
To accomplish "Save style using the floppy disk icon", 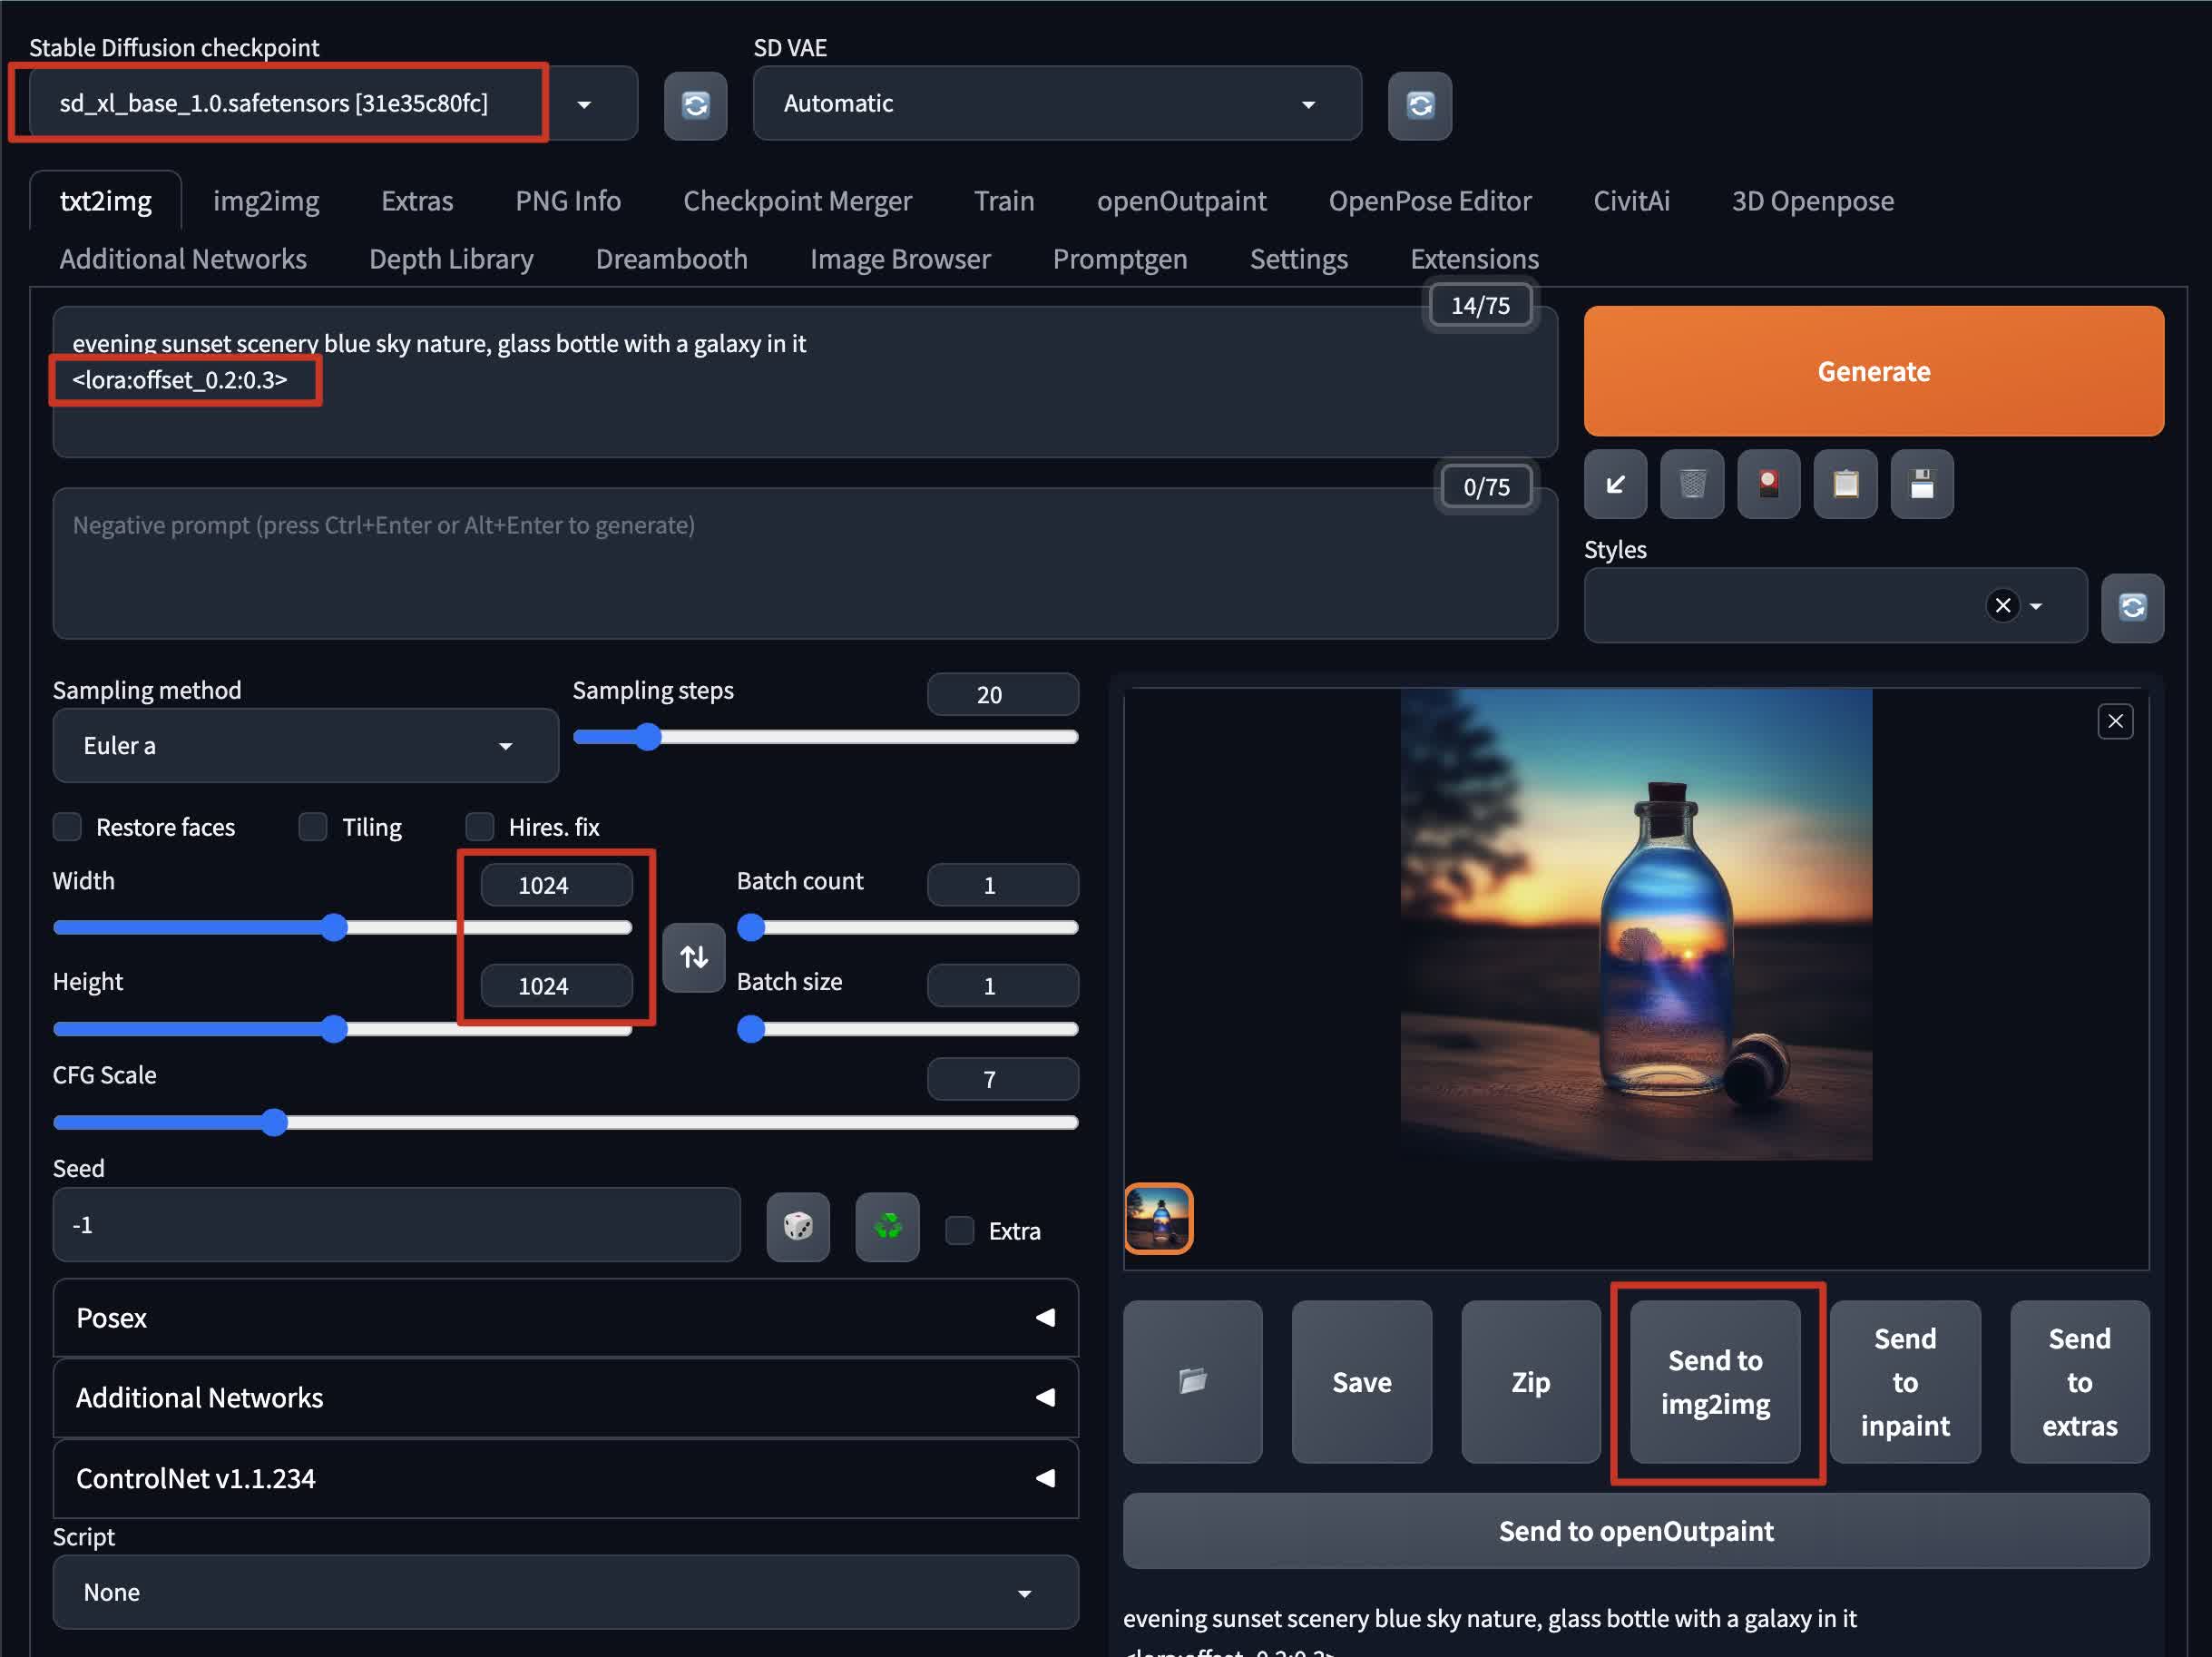I will (1921, 485).
